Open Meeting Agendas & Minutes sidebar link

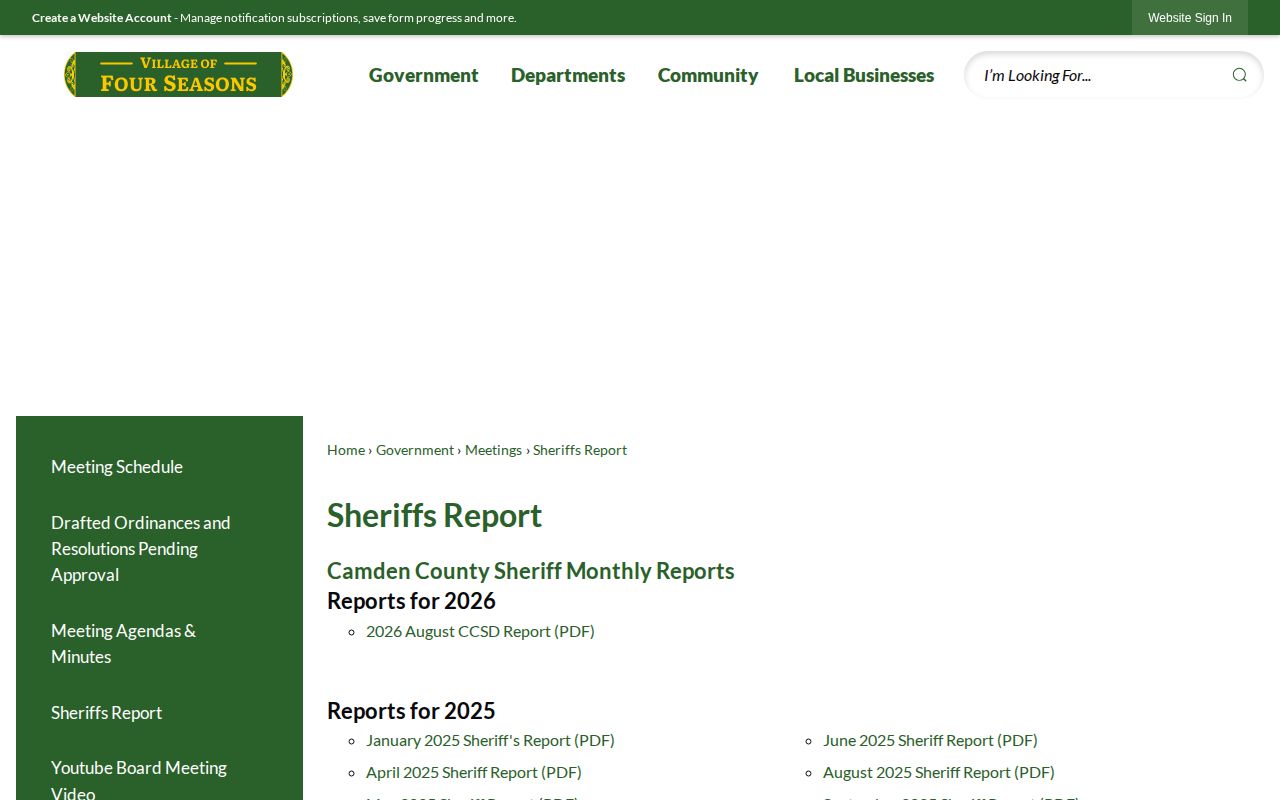[124, 644]
